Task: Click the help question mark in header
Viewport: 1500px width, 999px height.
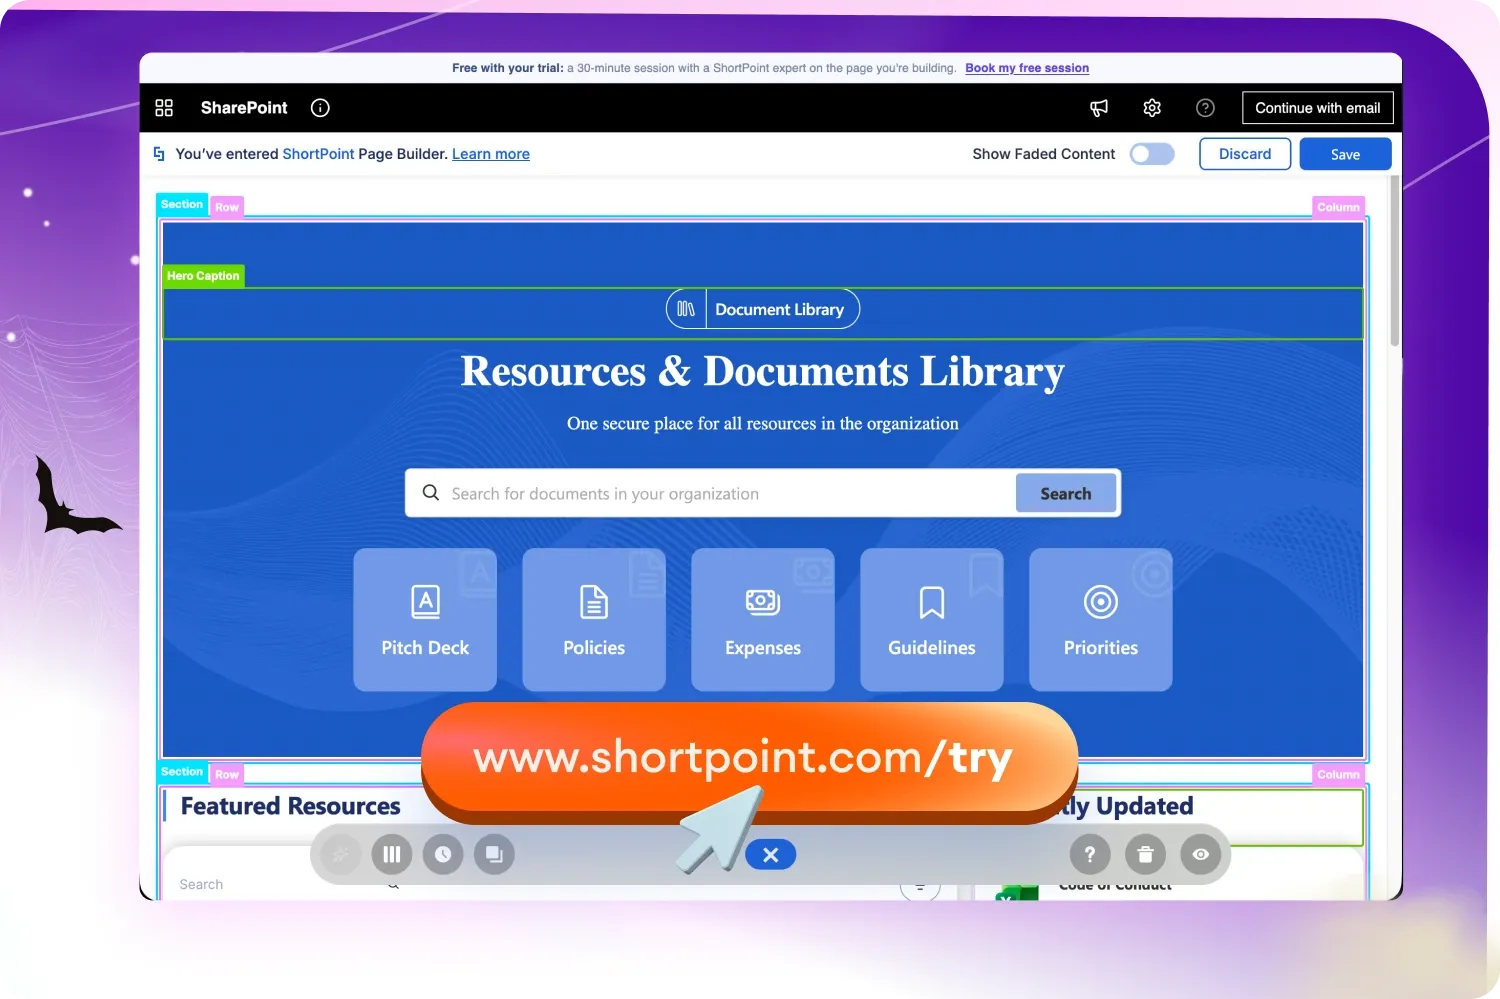Action: (1206, 108)
